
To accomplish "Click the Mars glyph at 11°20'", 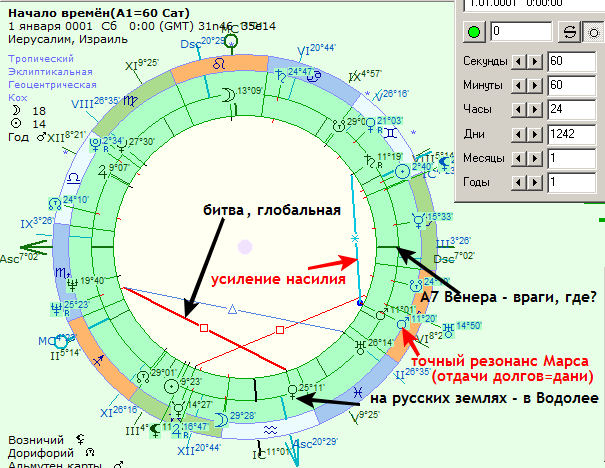I will [403, 323].
